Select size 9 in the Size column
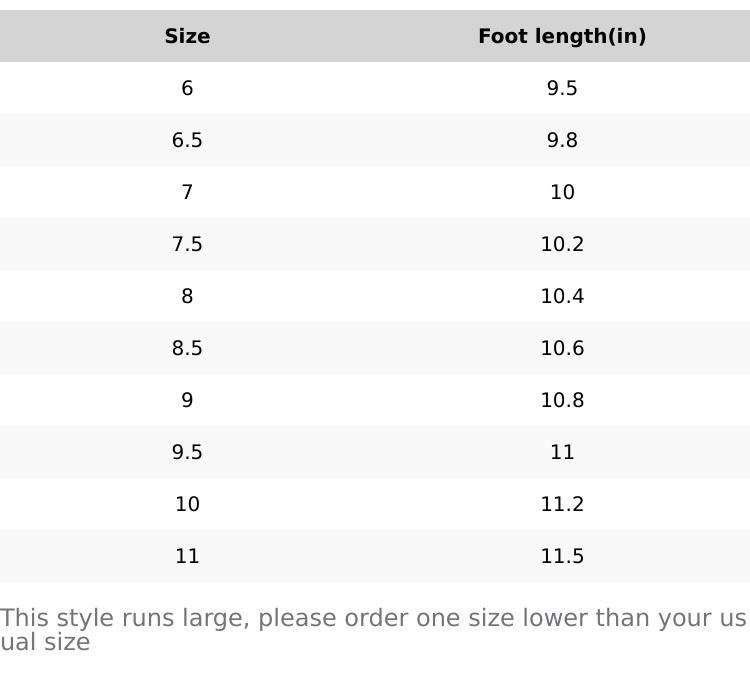Viewport: 750px width, 678px height. [187, 401]
